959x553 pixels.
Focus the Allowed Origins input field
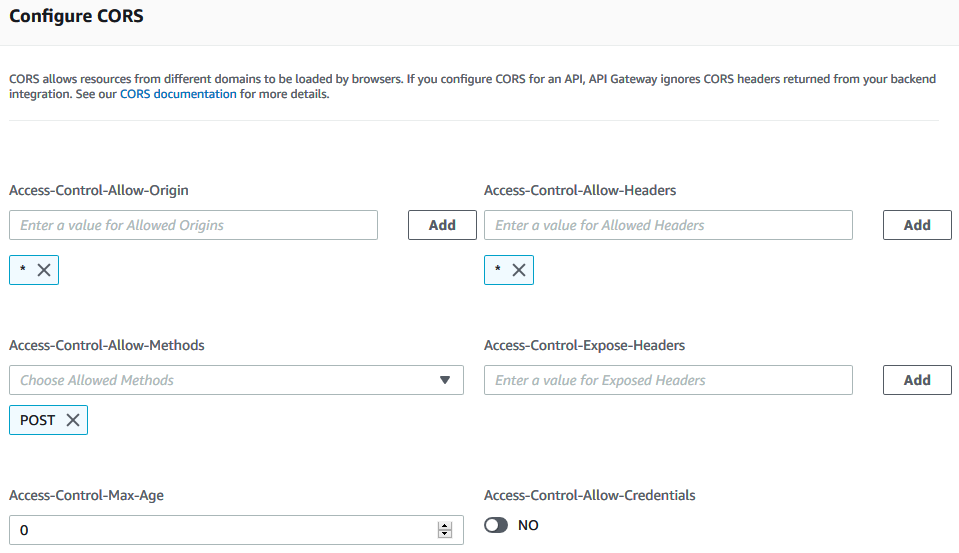point(193,225)
